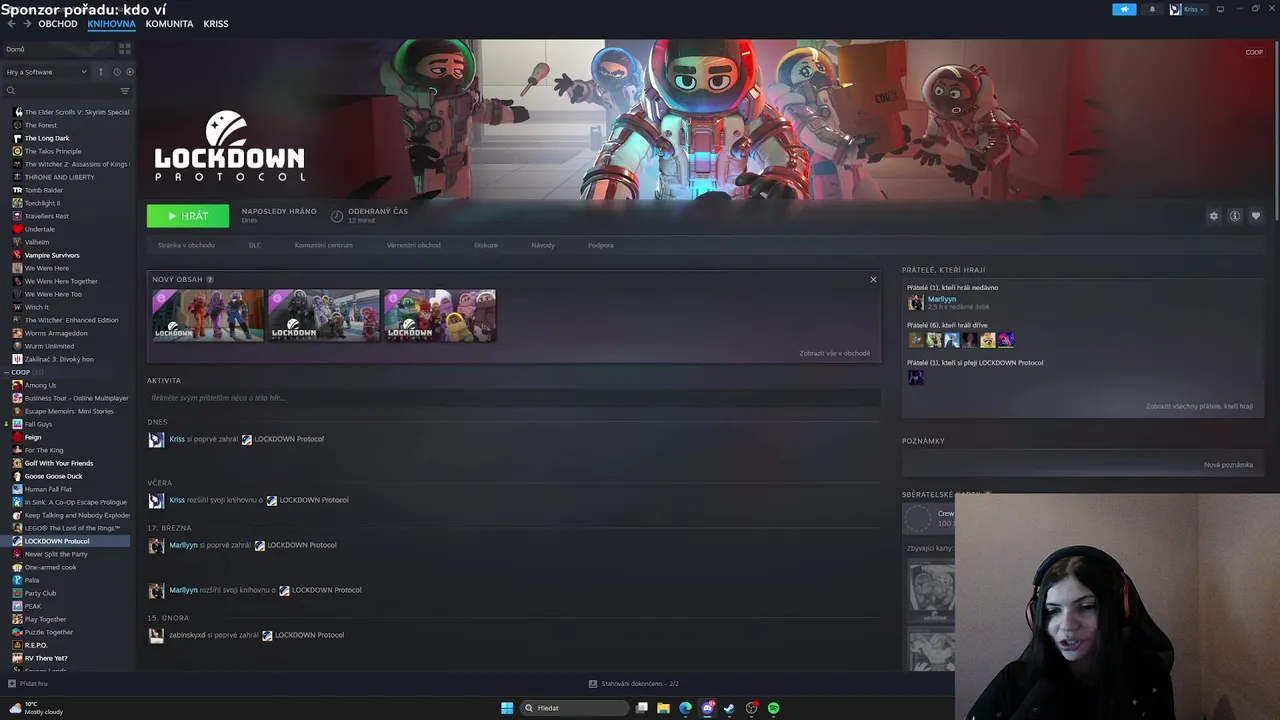Open library advanced filters icon
Viewport: 1280px width, 720px height.
125,91
